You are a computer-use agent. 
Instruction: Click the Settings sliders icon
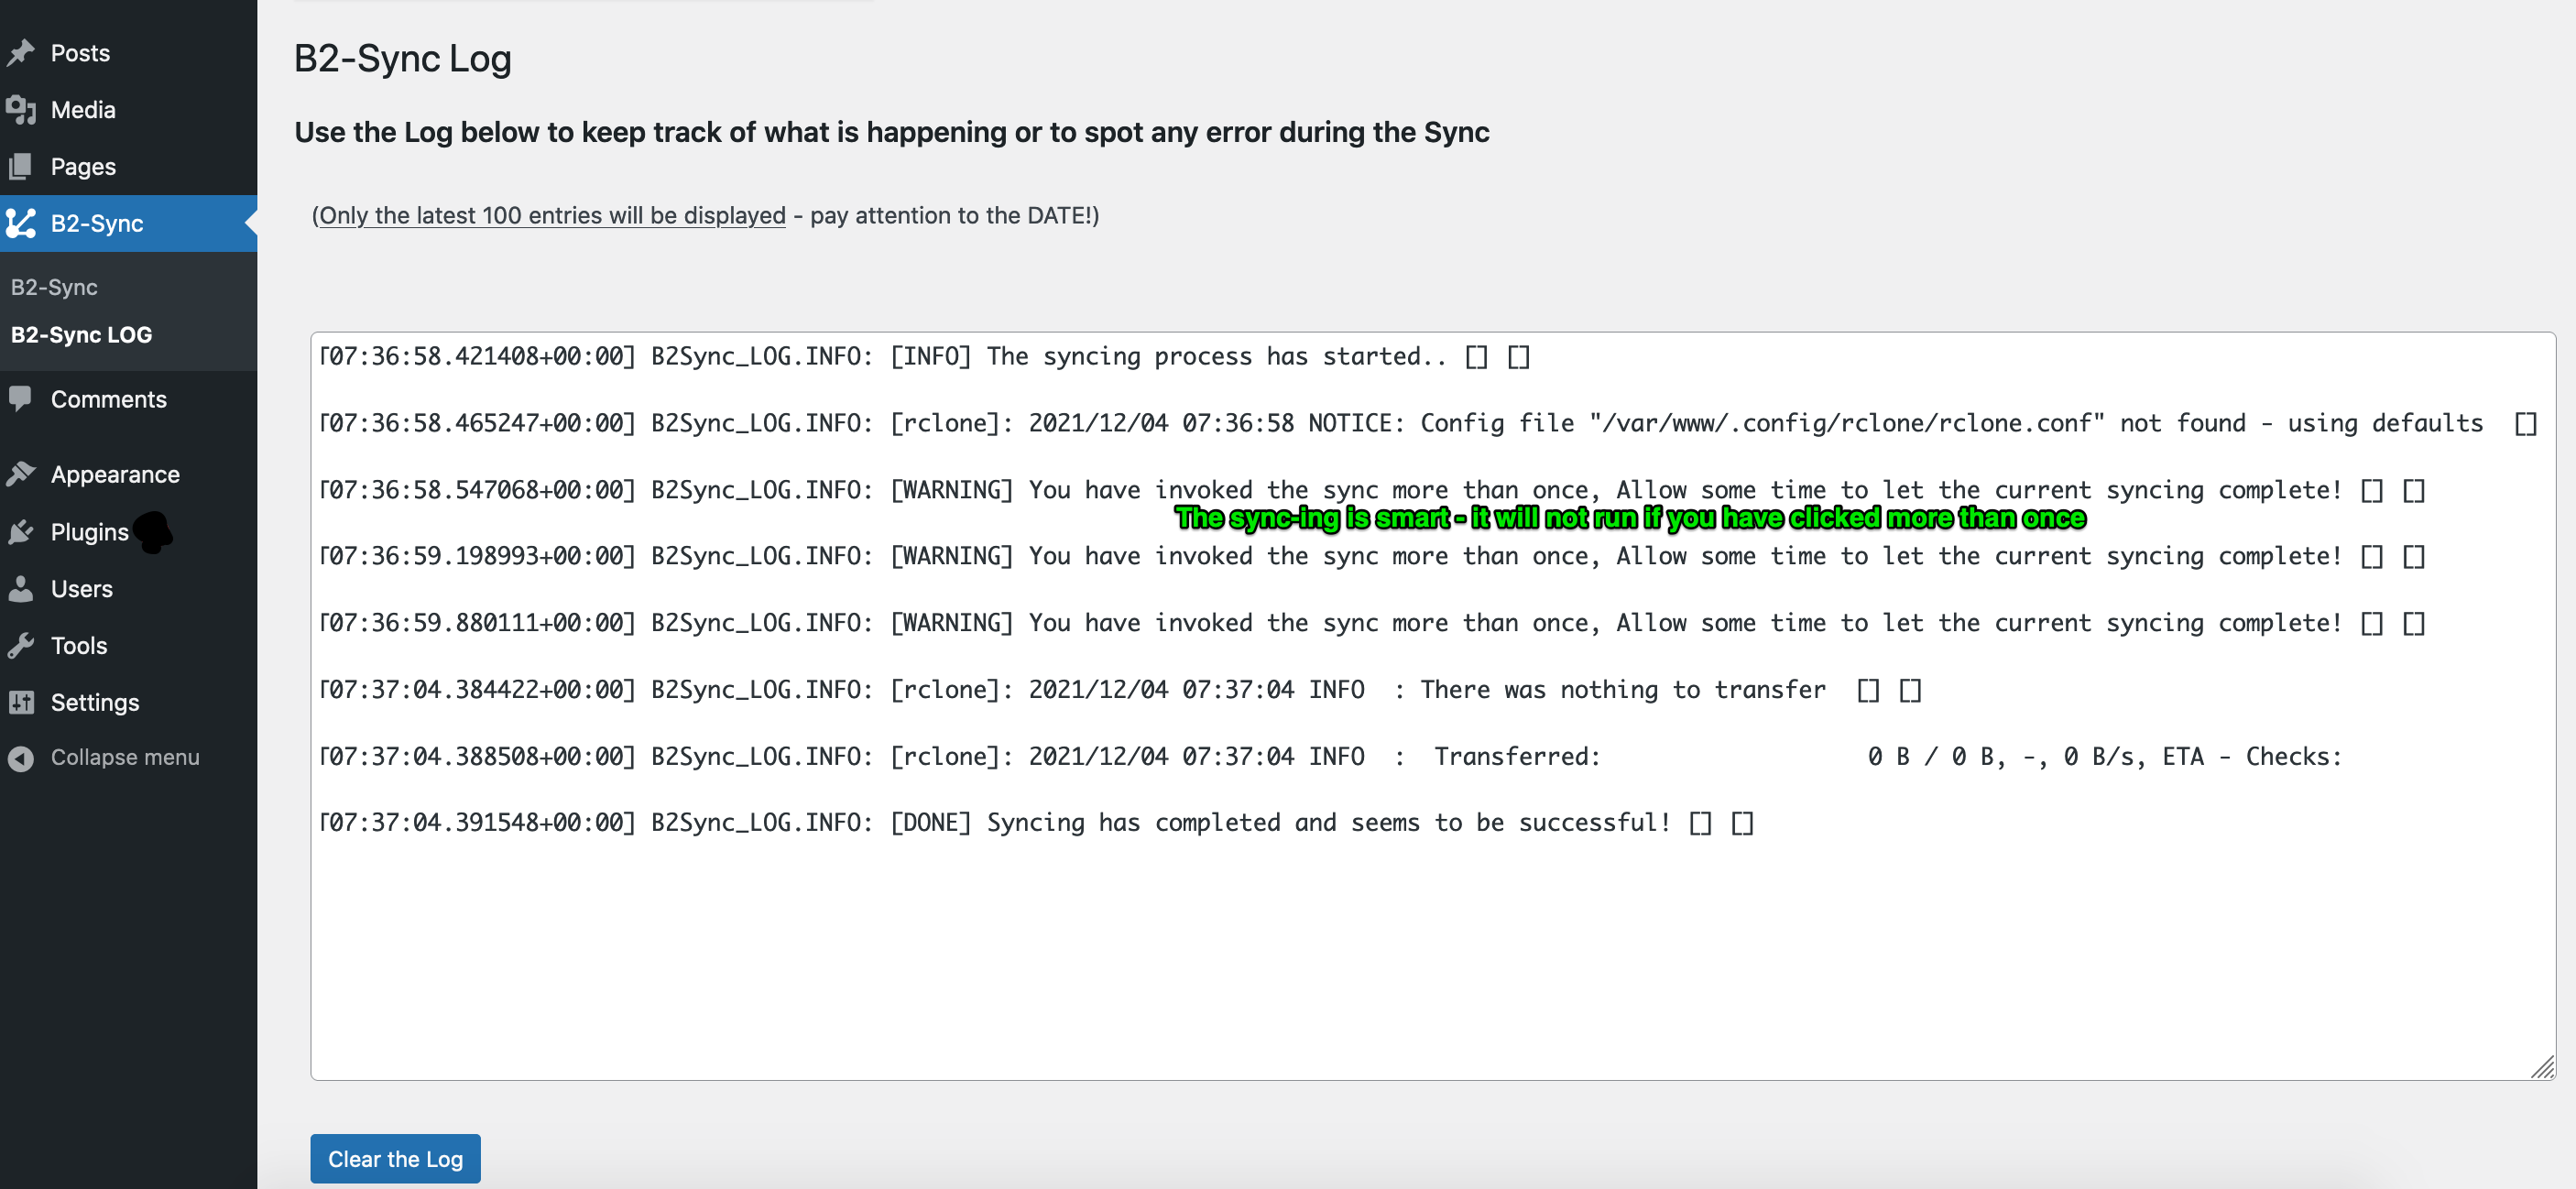21,703
